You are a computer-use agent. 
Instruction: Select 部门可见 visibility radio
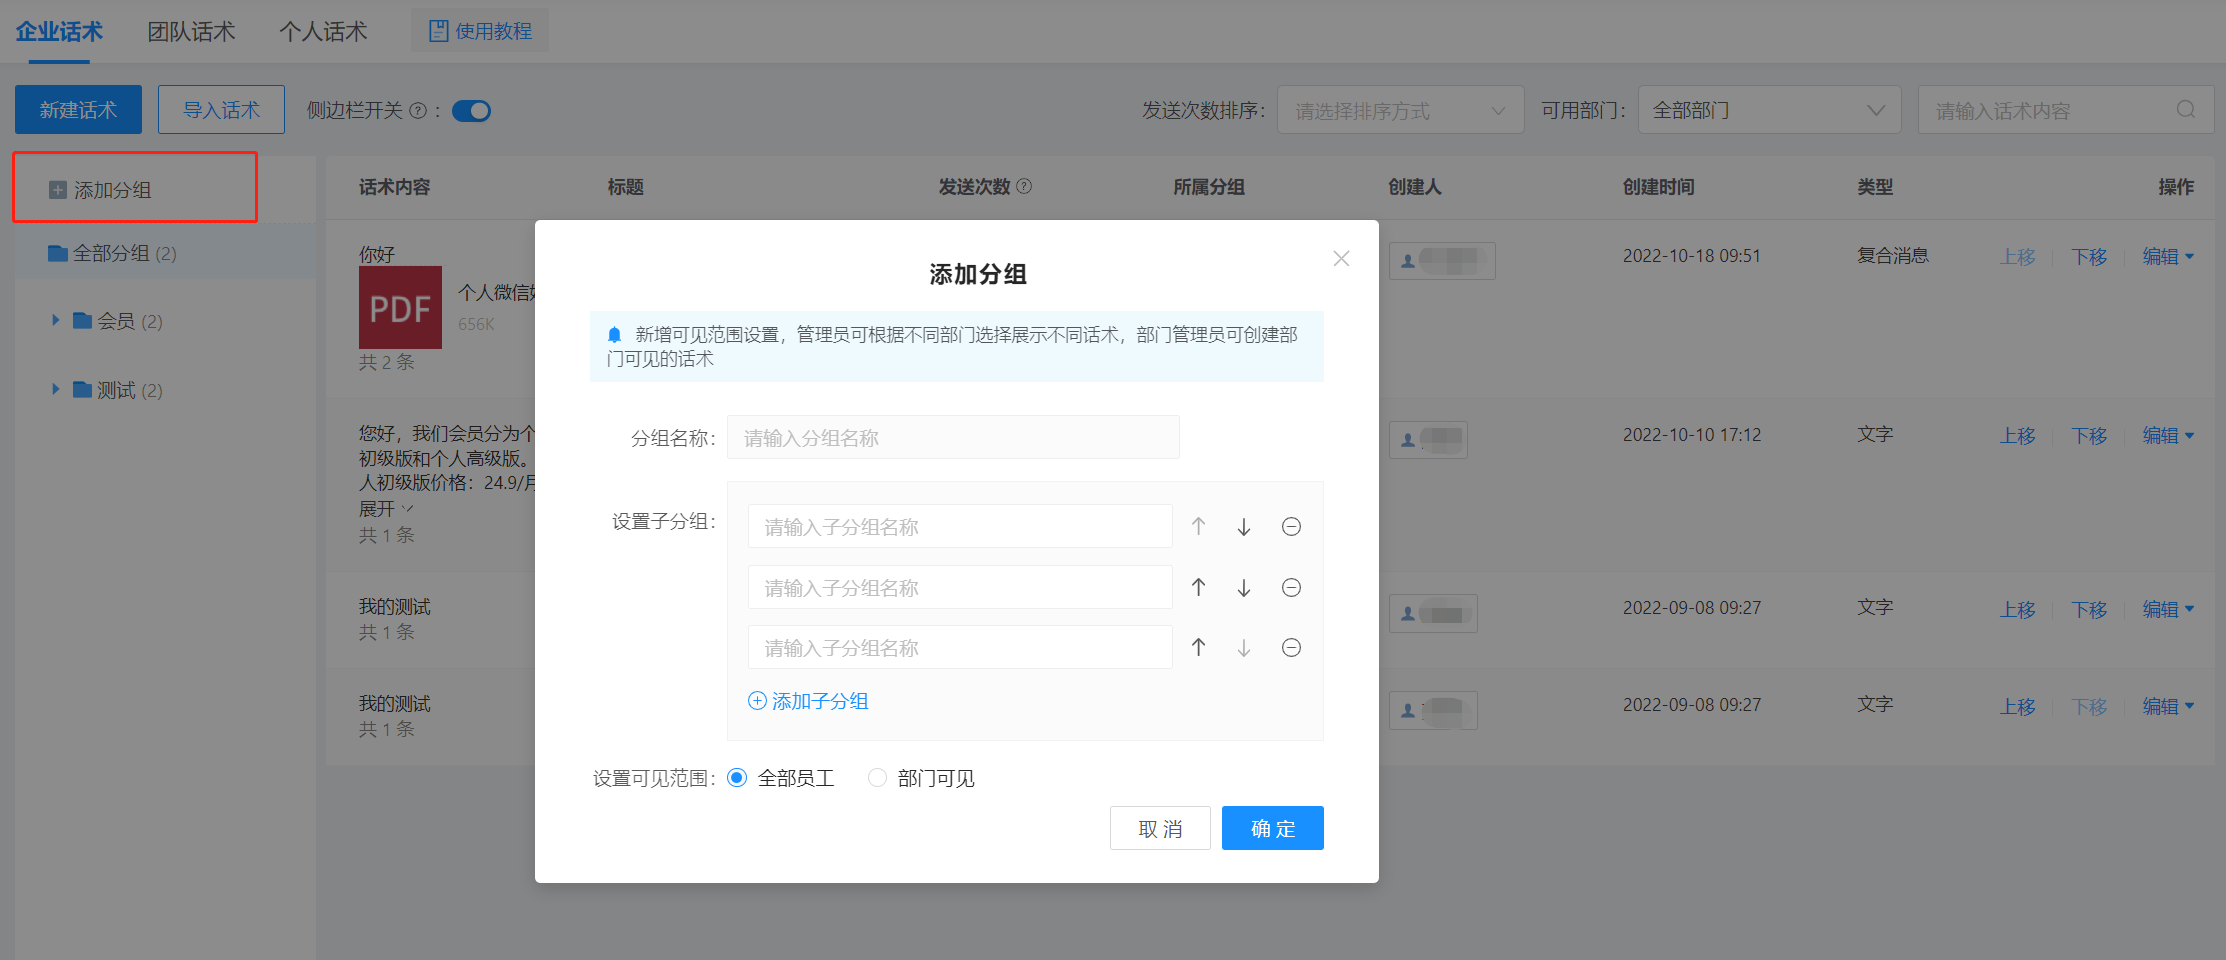tap(877, 778)
